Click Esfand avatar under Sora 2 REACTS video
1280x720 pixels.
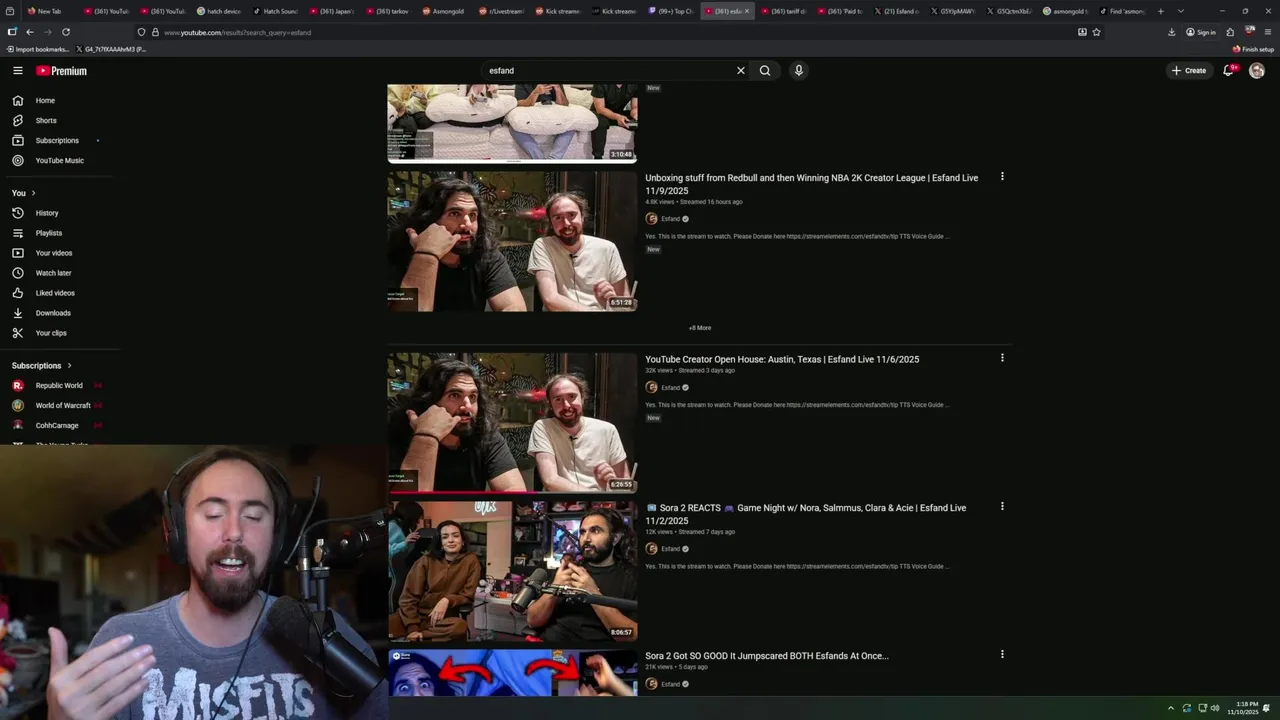[x=651, y=549]
